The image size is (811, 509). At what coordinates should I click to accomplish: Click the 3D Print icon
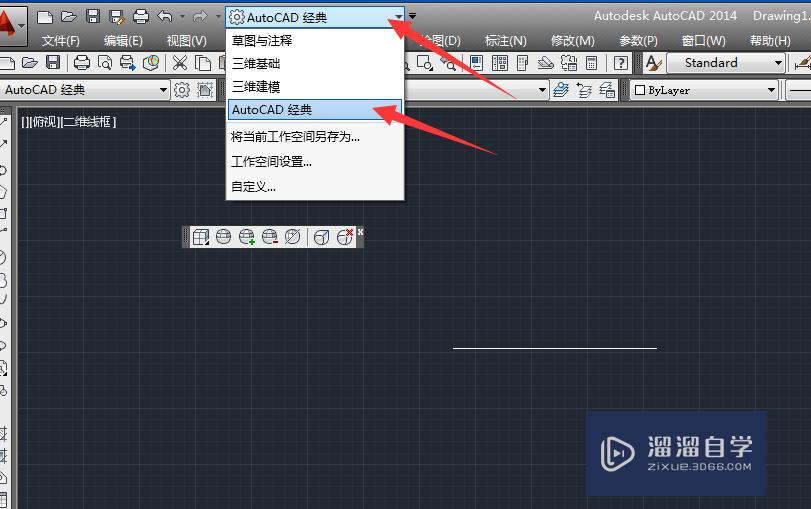(x=151, y=63)
